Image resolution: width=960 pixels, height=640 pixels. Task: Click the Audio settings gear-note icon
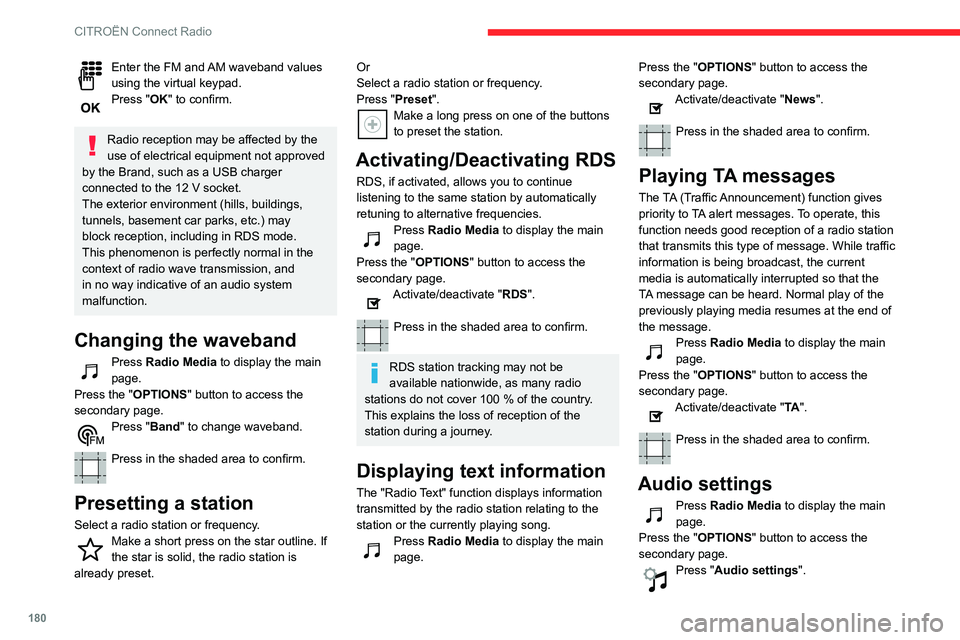pyautogui.click(x=654, y=579)
